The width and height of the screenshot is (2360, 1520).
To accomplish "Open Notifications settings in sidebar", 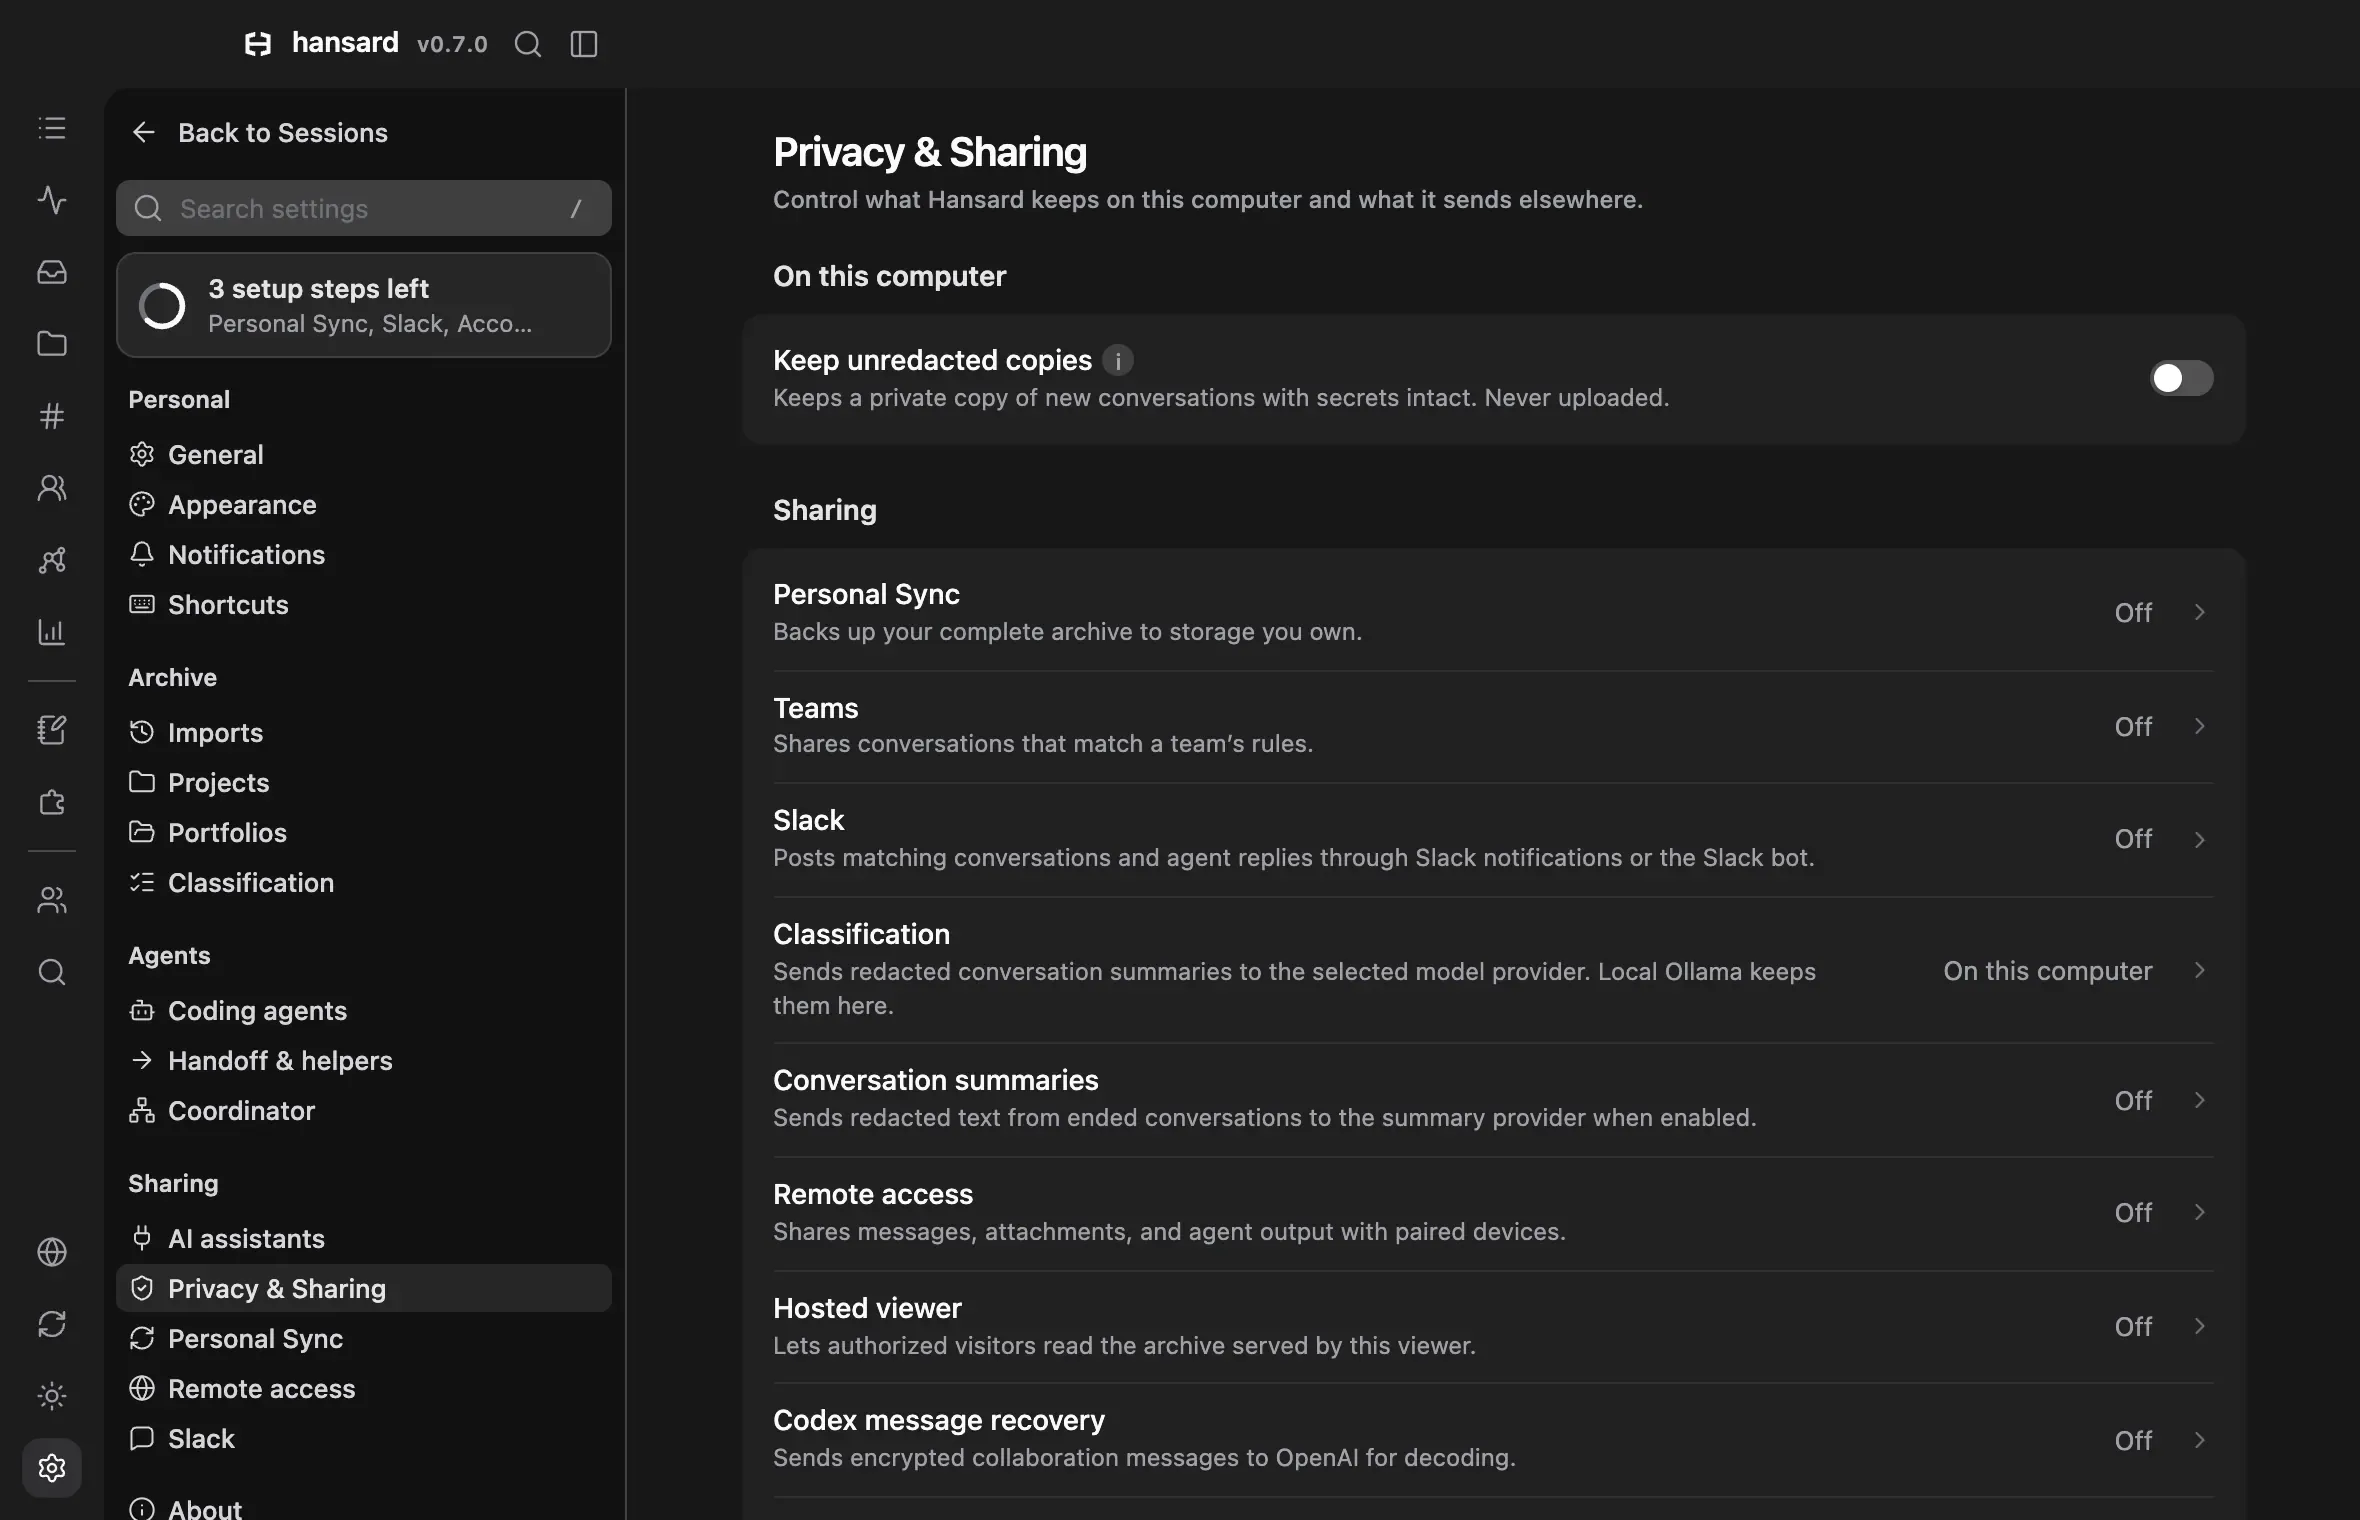I will [x=364, y=555].
